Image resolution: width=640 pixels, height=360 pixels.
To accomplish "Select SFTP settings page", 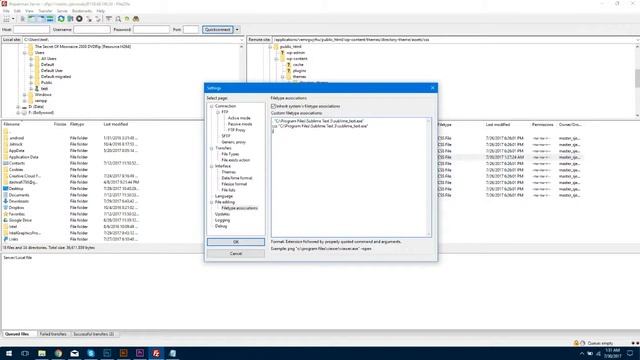I will point(226,136).
